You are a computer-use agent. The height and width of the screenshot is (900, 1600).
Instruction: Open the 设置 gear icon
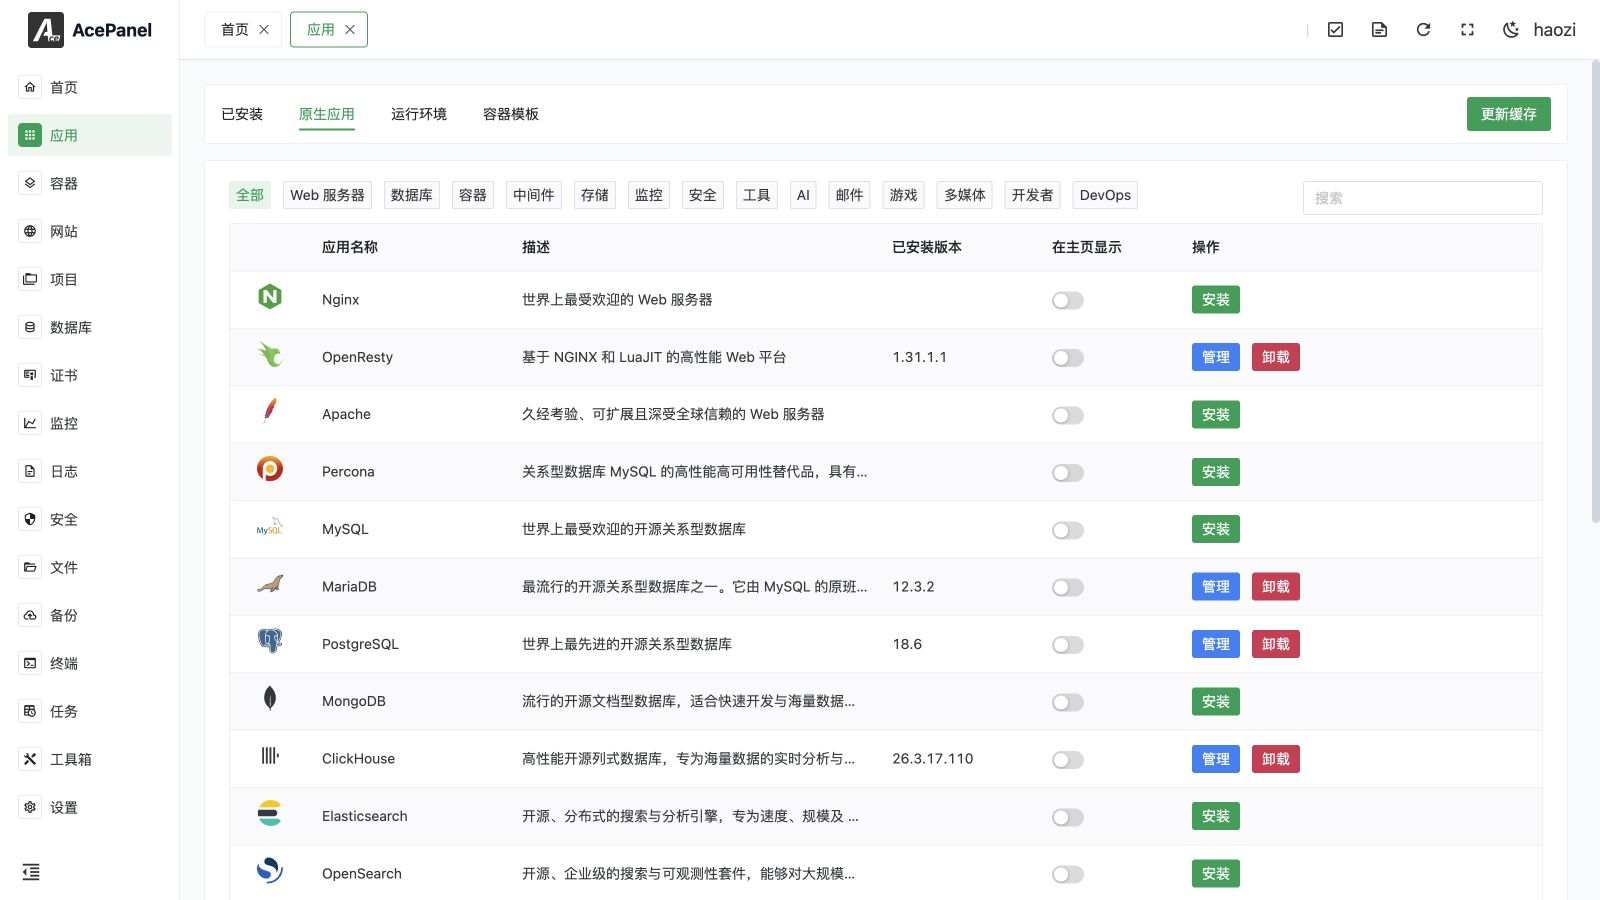tap(30, 807)
